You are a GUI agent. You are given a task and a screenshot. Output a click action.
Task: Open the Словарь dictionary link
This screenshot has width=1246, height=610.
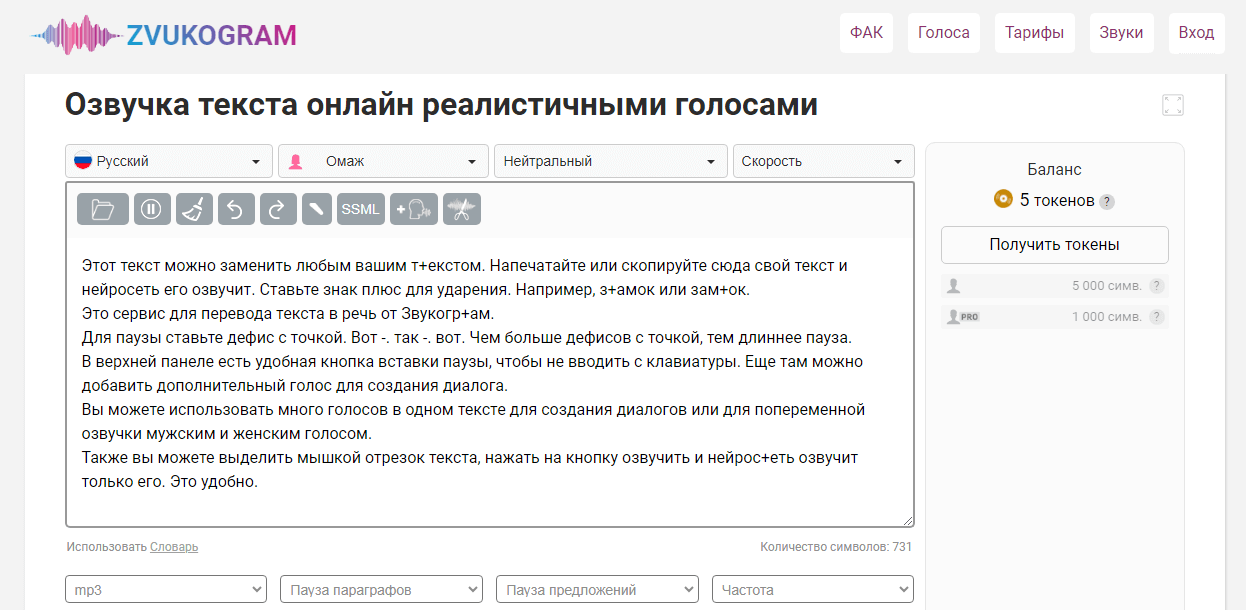click(x=174, y=547)
